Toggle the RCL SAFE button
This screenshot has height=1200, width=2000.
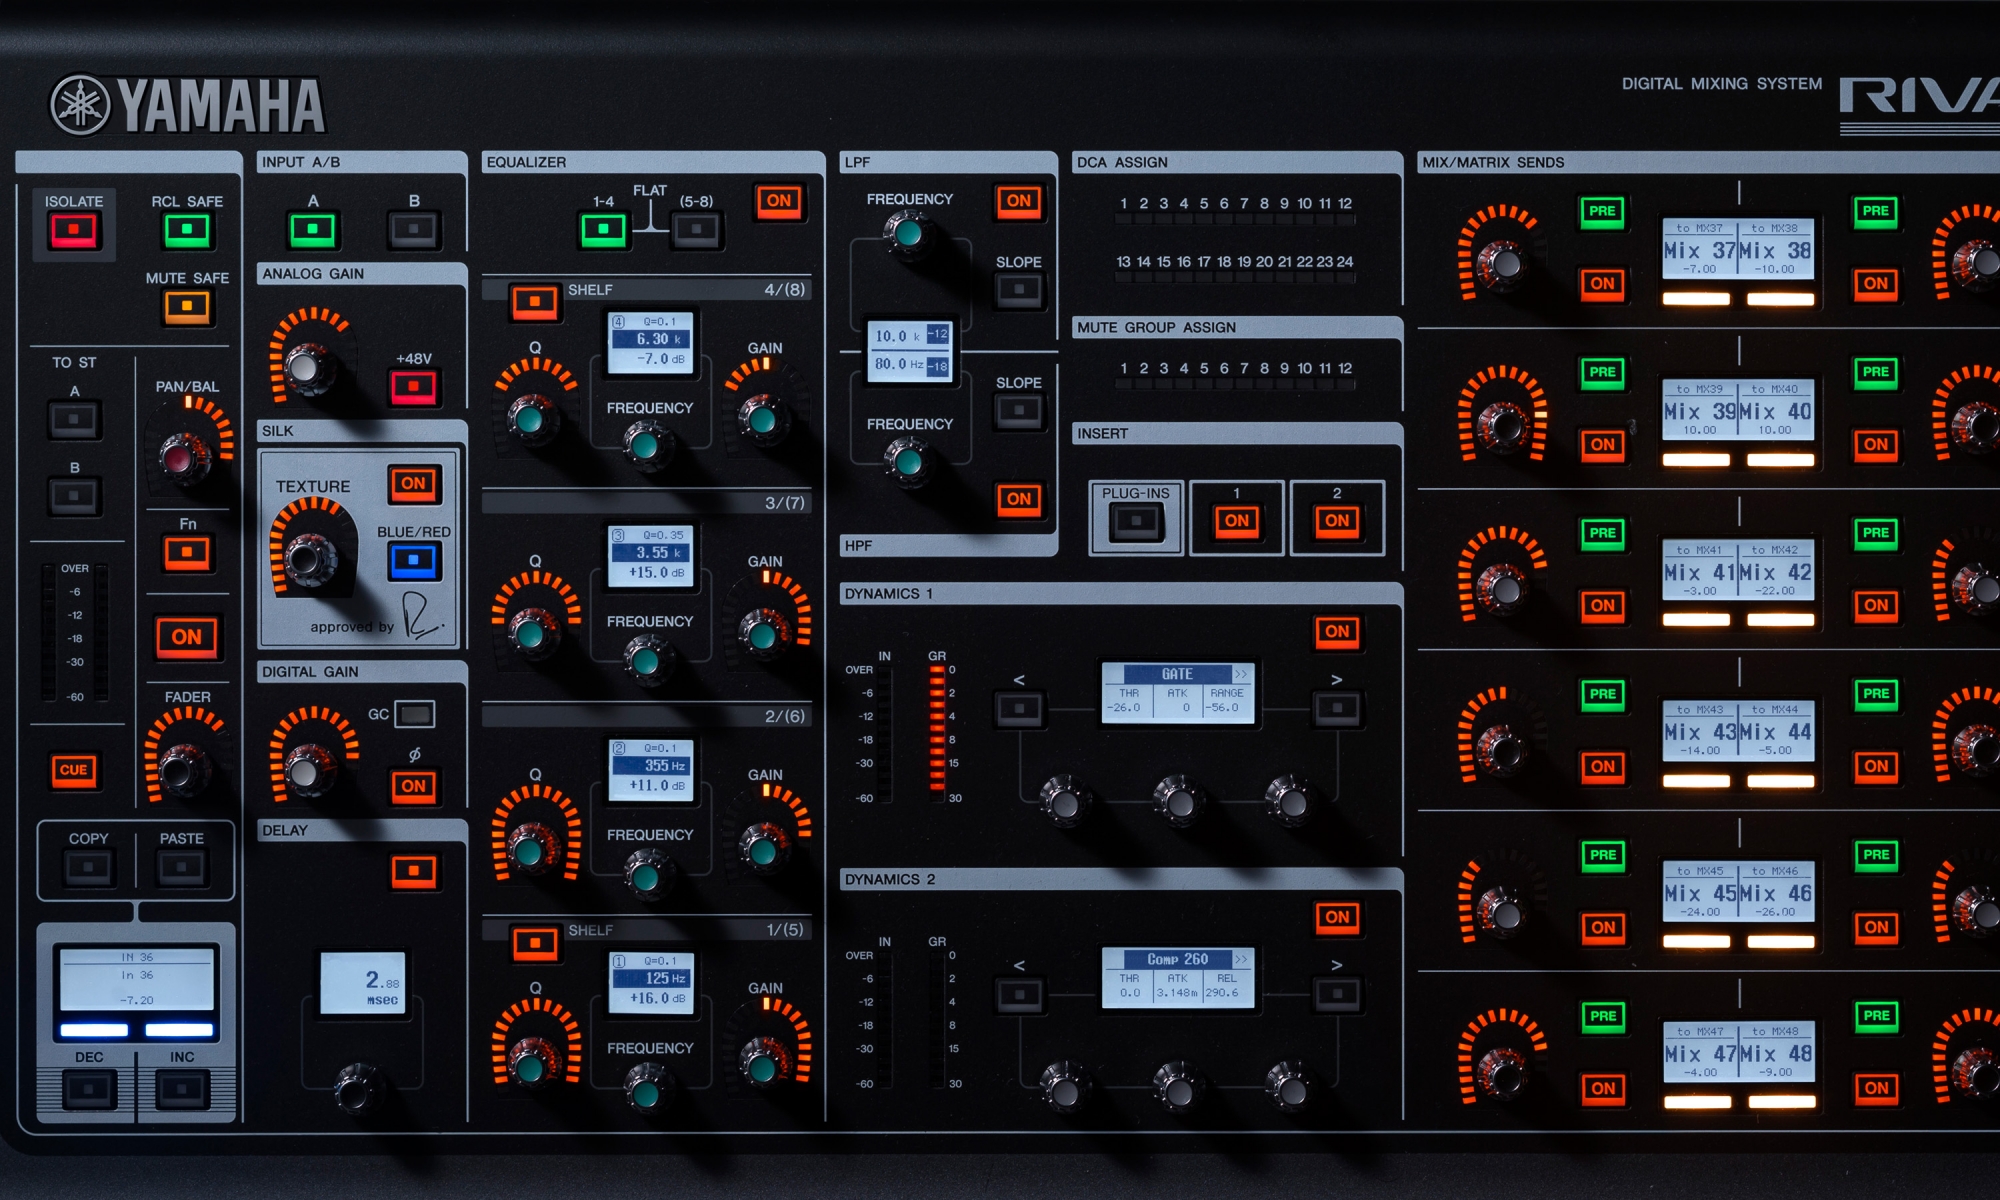187,231
